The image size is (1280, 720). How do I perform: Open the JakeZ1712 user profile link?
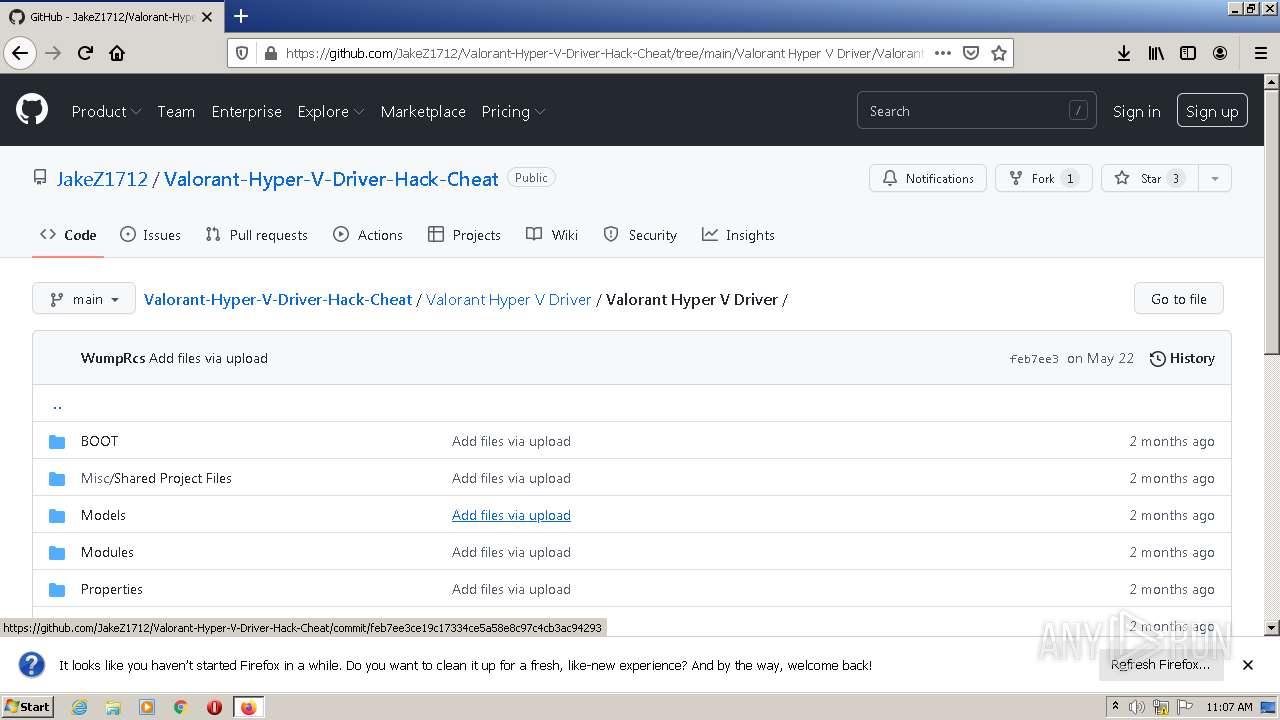[x=102, y=179]
